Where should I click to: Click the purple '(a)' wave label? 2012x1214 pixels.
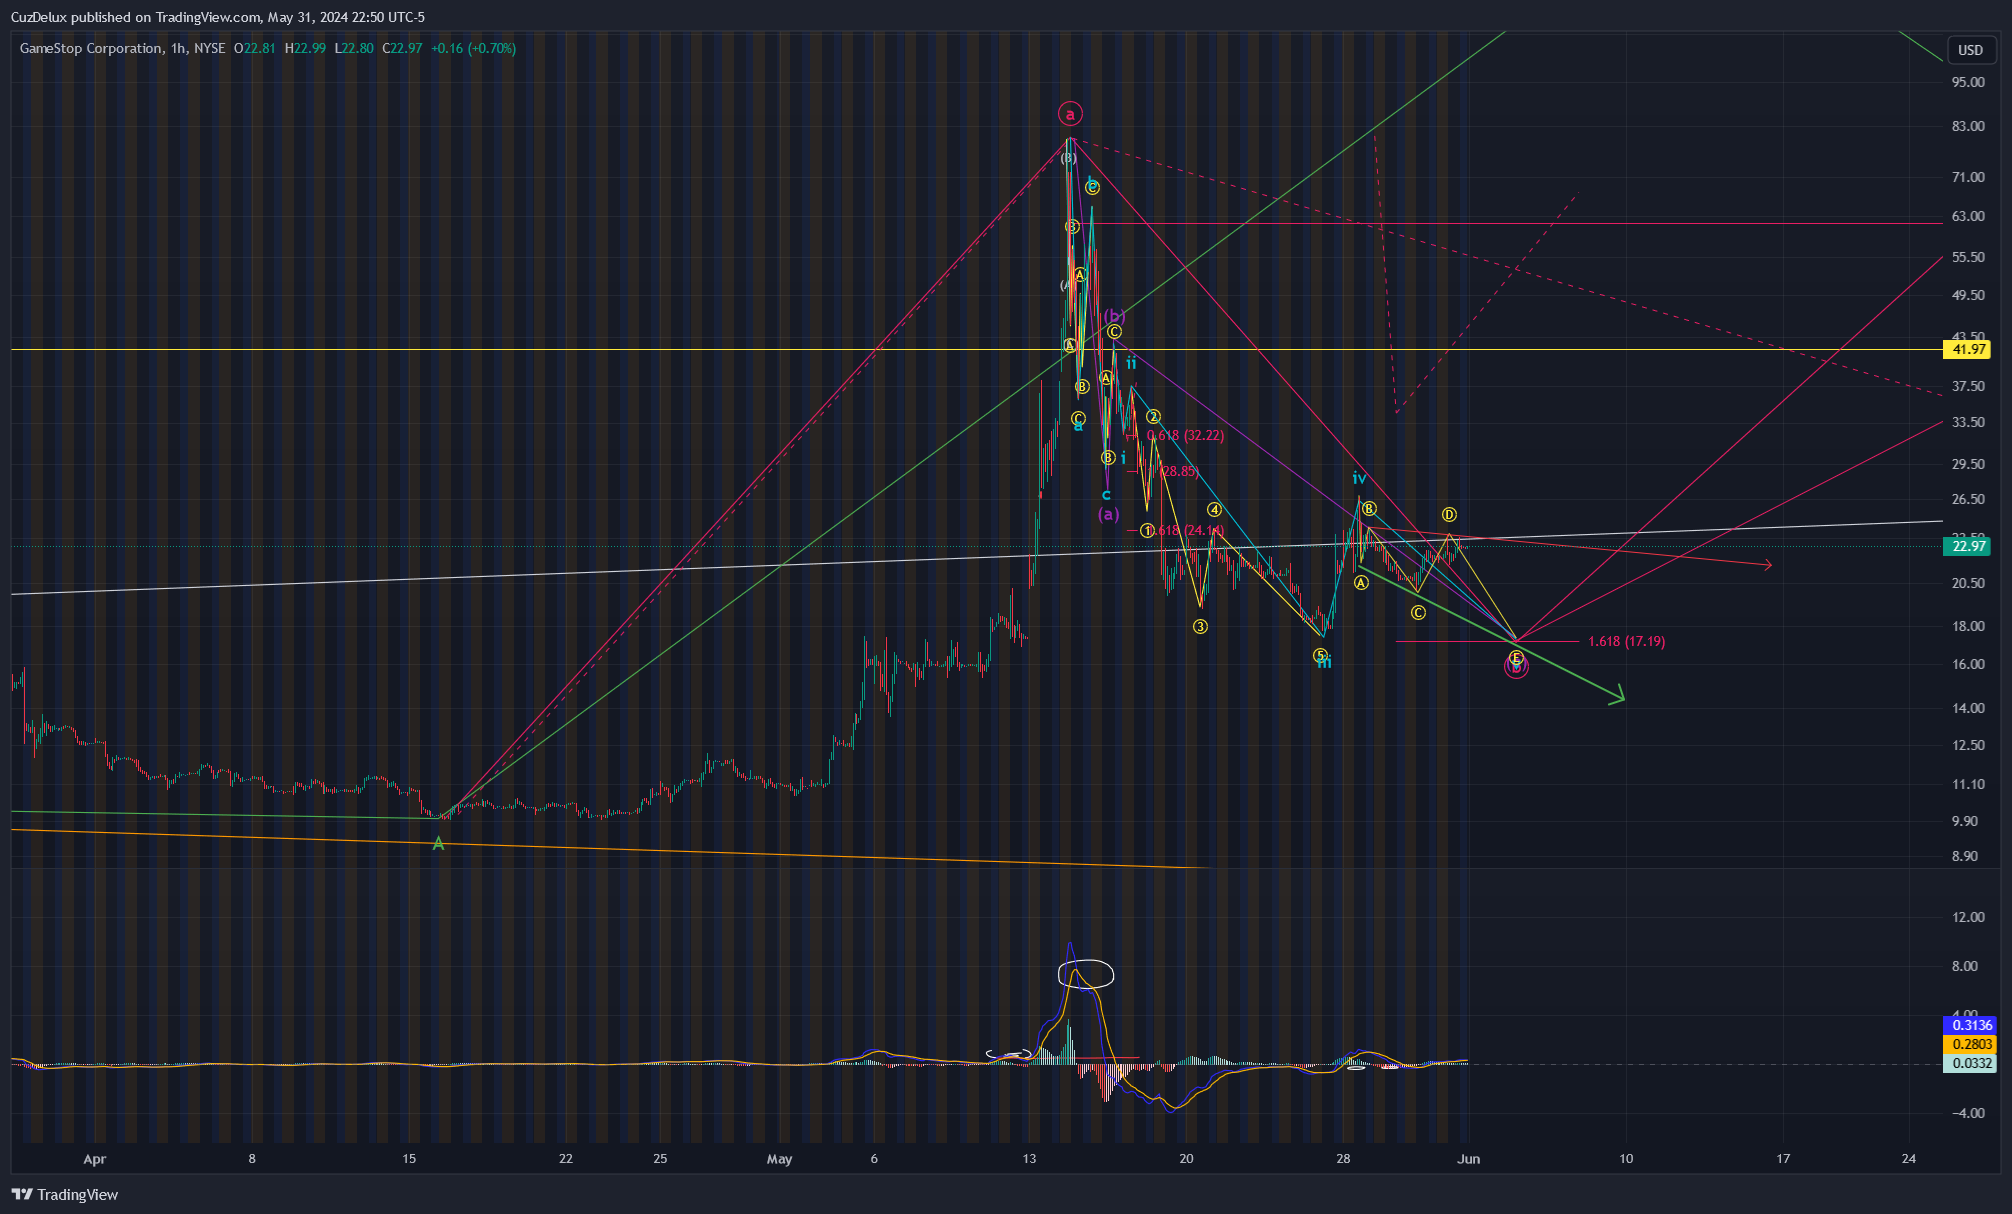[x=1108, y=514]
